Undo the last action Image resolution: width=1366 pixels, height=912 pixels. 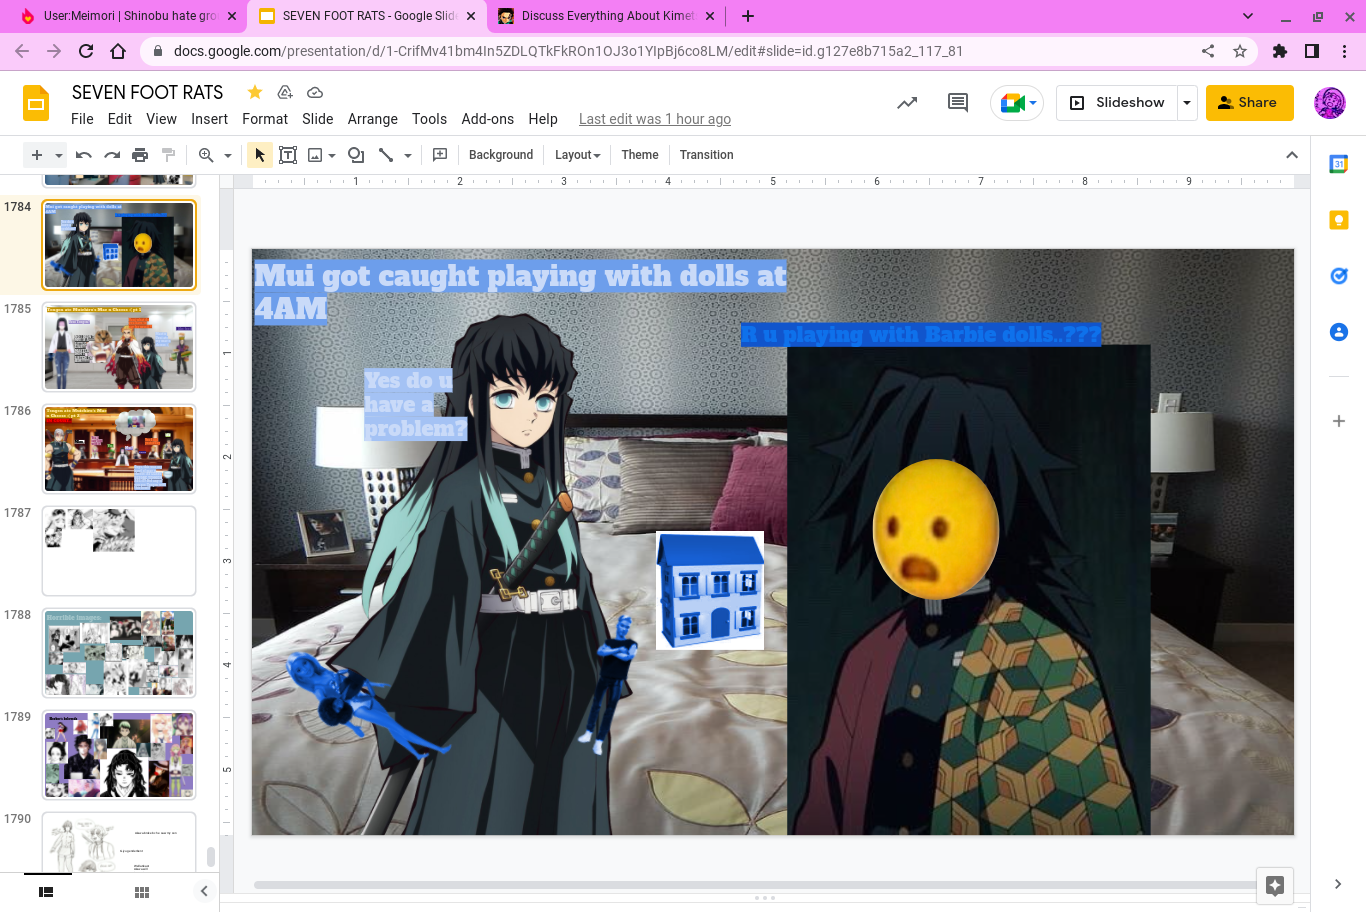pos(84,155)
